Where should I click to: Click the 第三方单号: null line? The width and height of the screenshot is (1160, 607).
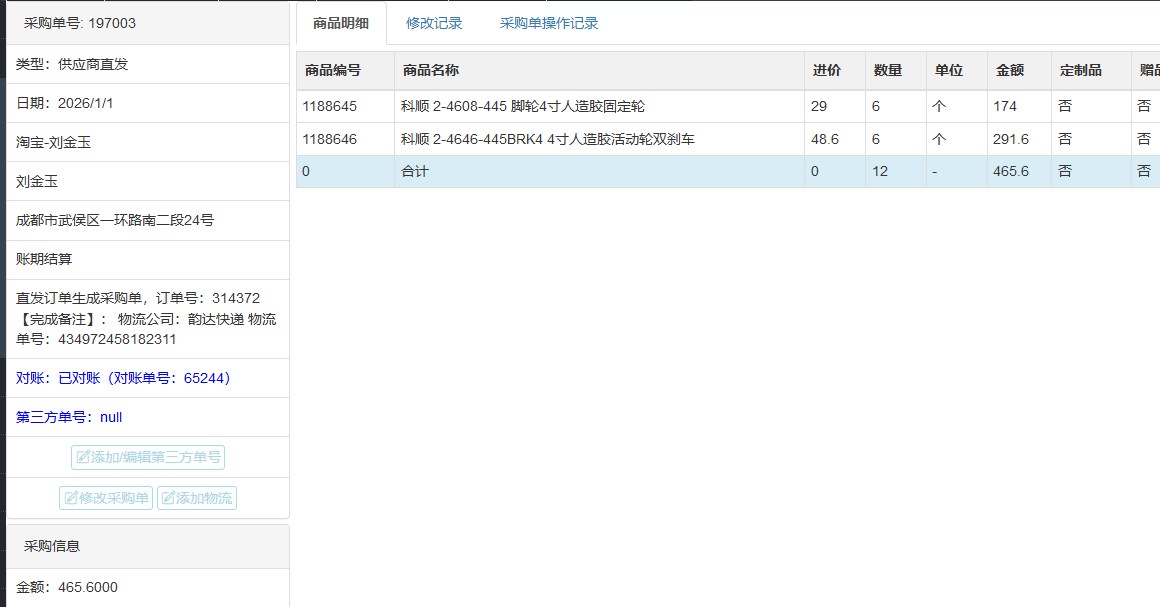tap(69, 417)
